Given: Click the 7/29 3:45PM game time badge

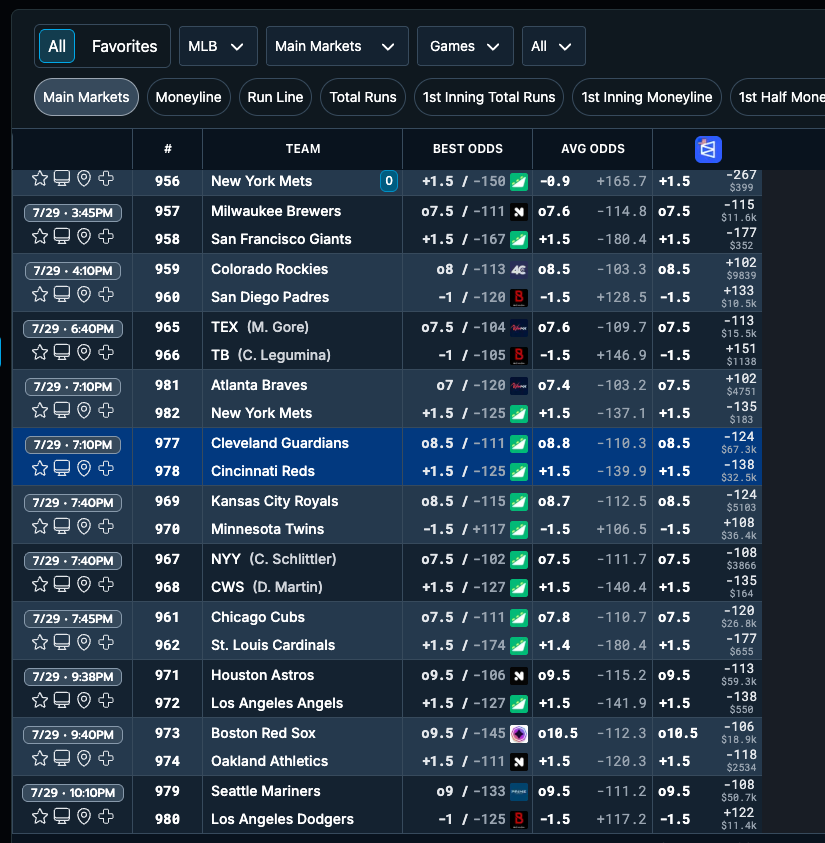Looking at the screenshot, I should (x=73, y=213).
